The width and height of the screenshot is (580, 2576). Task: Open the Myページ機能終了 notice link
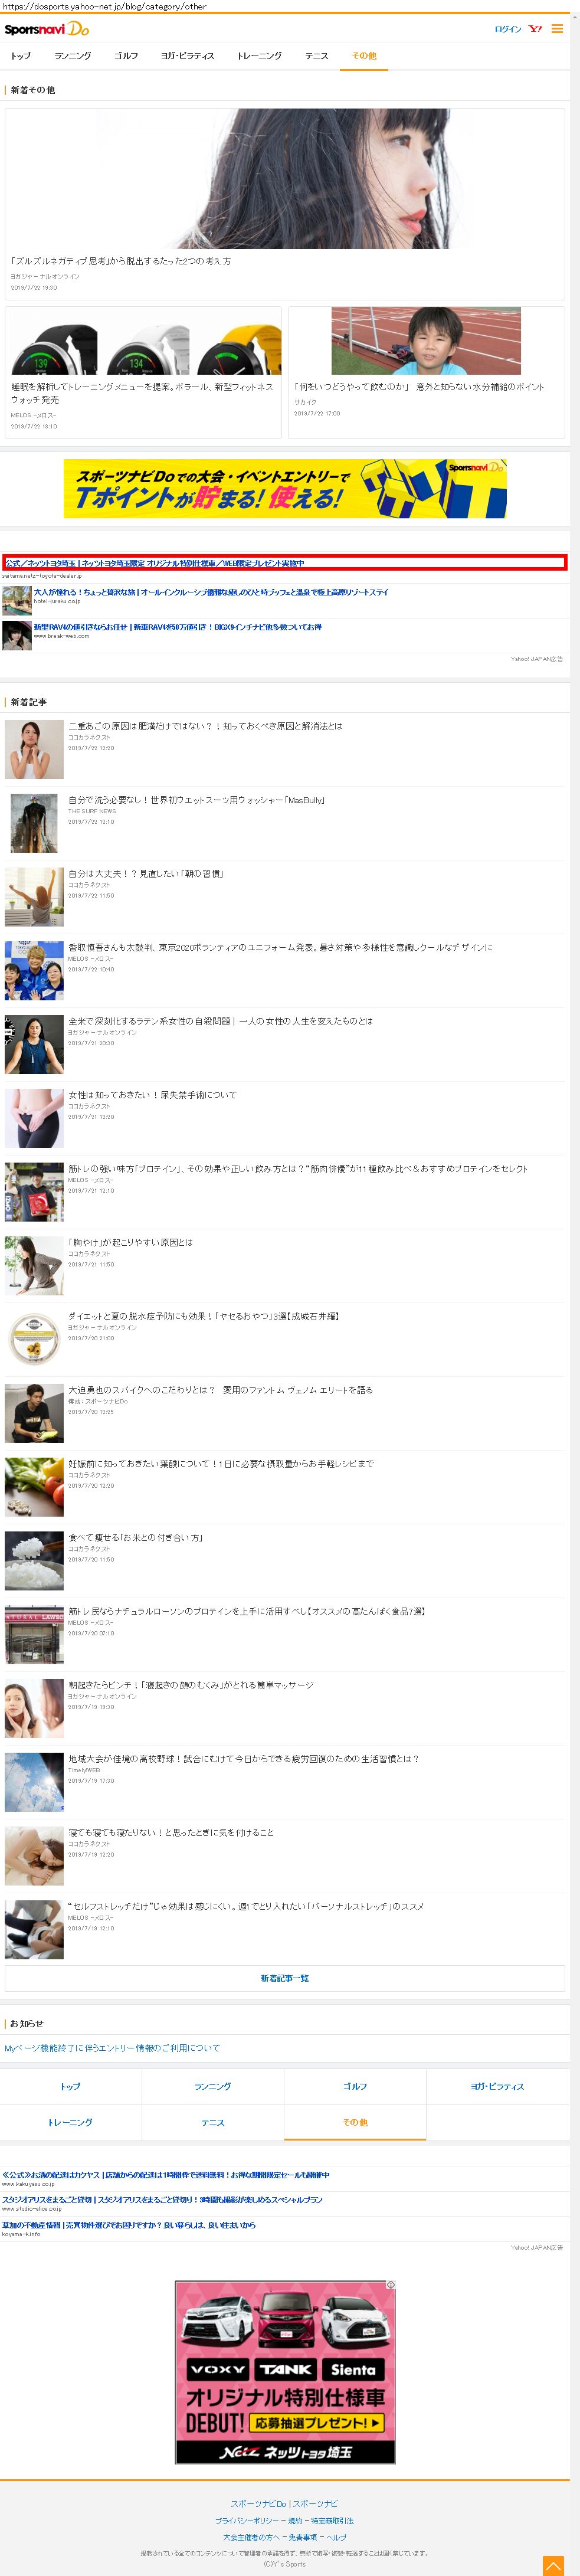(112, 2048)
